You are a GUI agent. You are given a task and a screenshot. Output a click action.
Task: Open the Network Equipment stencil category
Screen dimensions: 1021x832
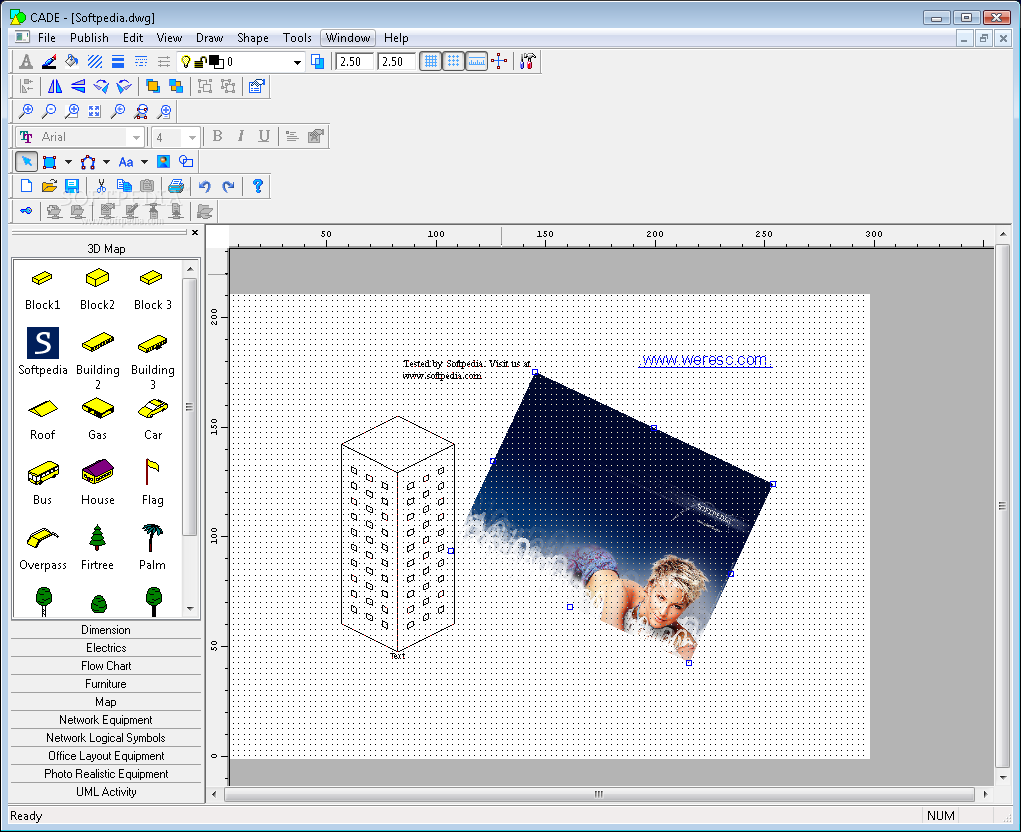click(106, 720)
